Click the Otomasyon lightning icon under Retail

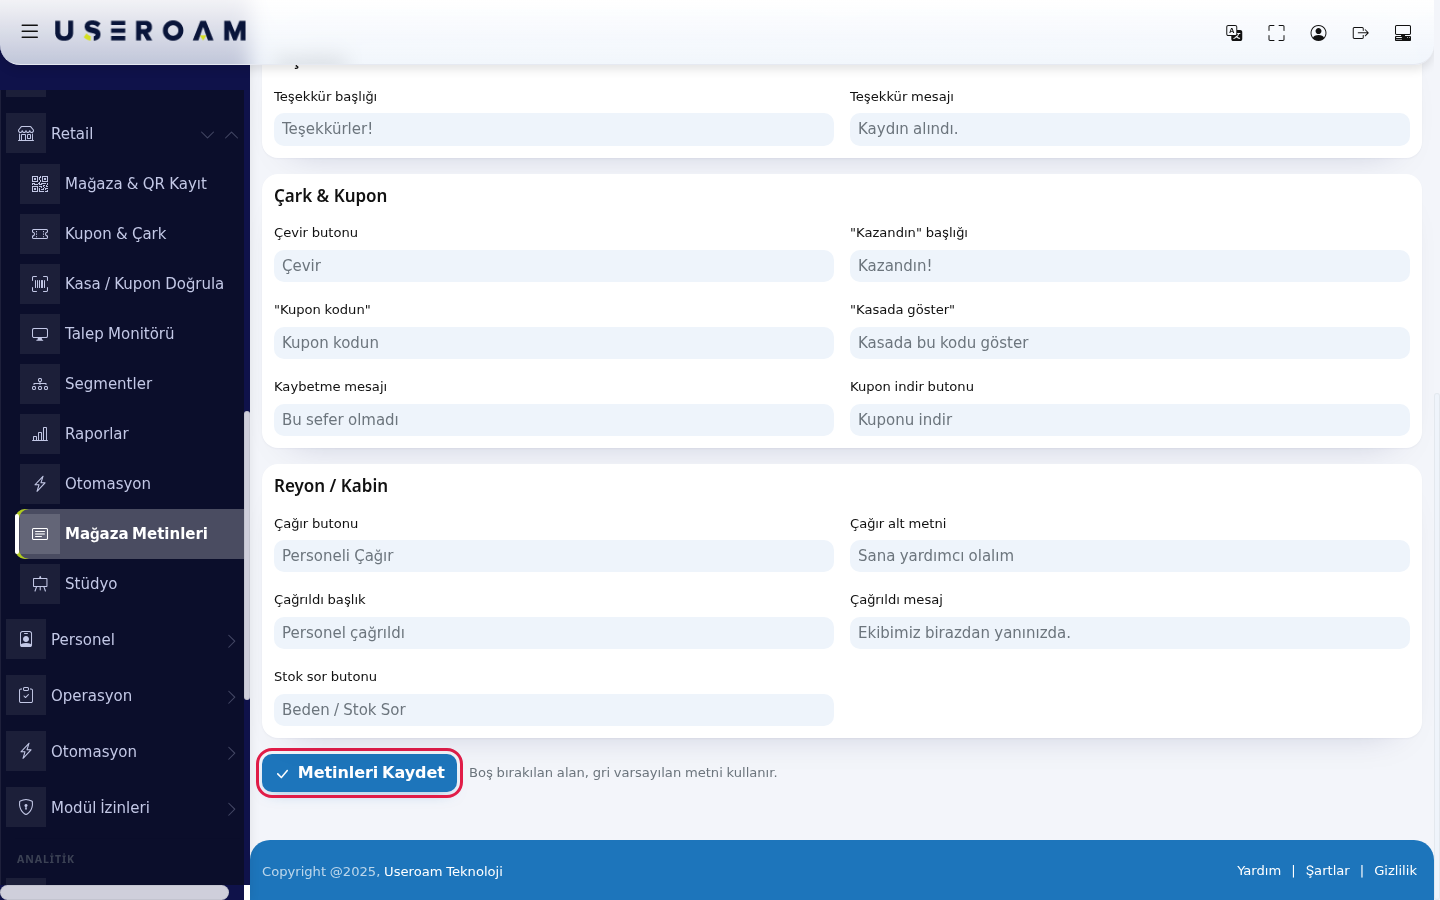[x=40, y=484]
